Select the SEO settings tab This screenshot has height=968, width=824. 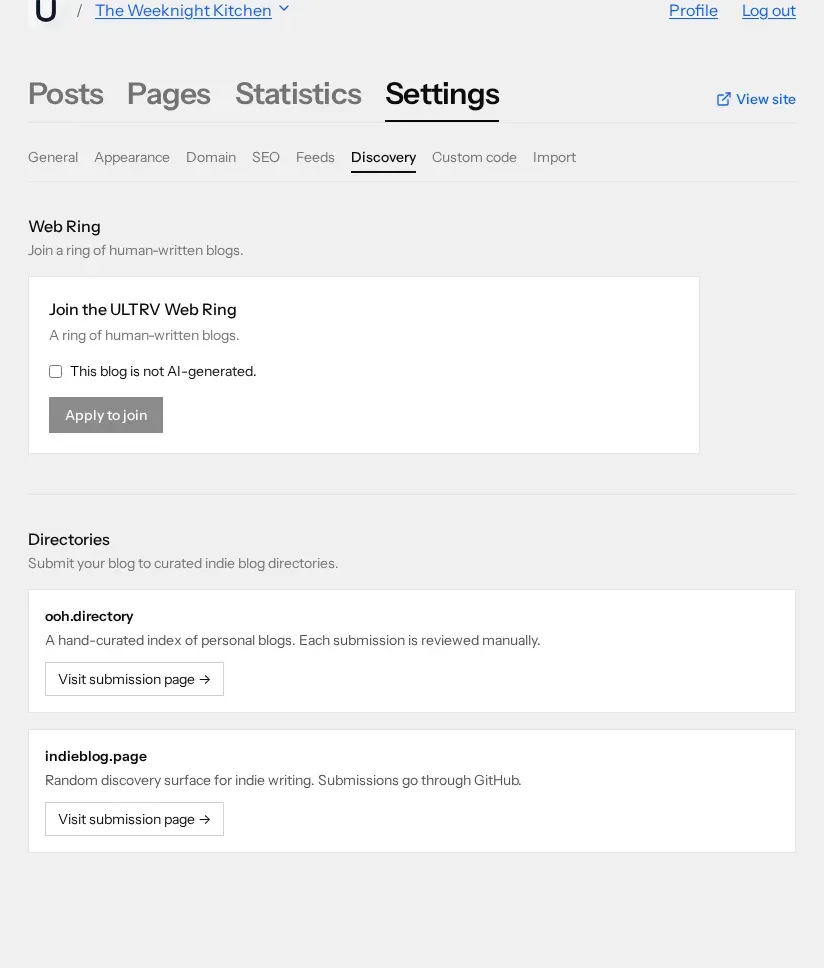point(266,157)
